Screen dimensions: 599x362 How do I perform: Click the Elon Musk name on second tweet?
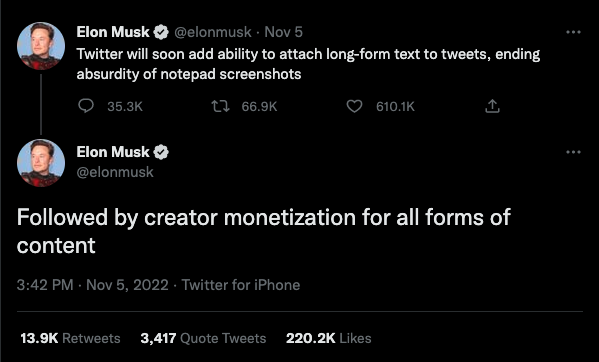(113, 152)
